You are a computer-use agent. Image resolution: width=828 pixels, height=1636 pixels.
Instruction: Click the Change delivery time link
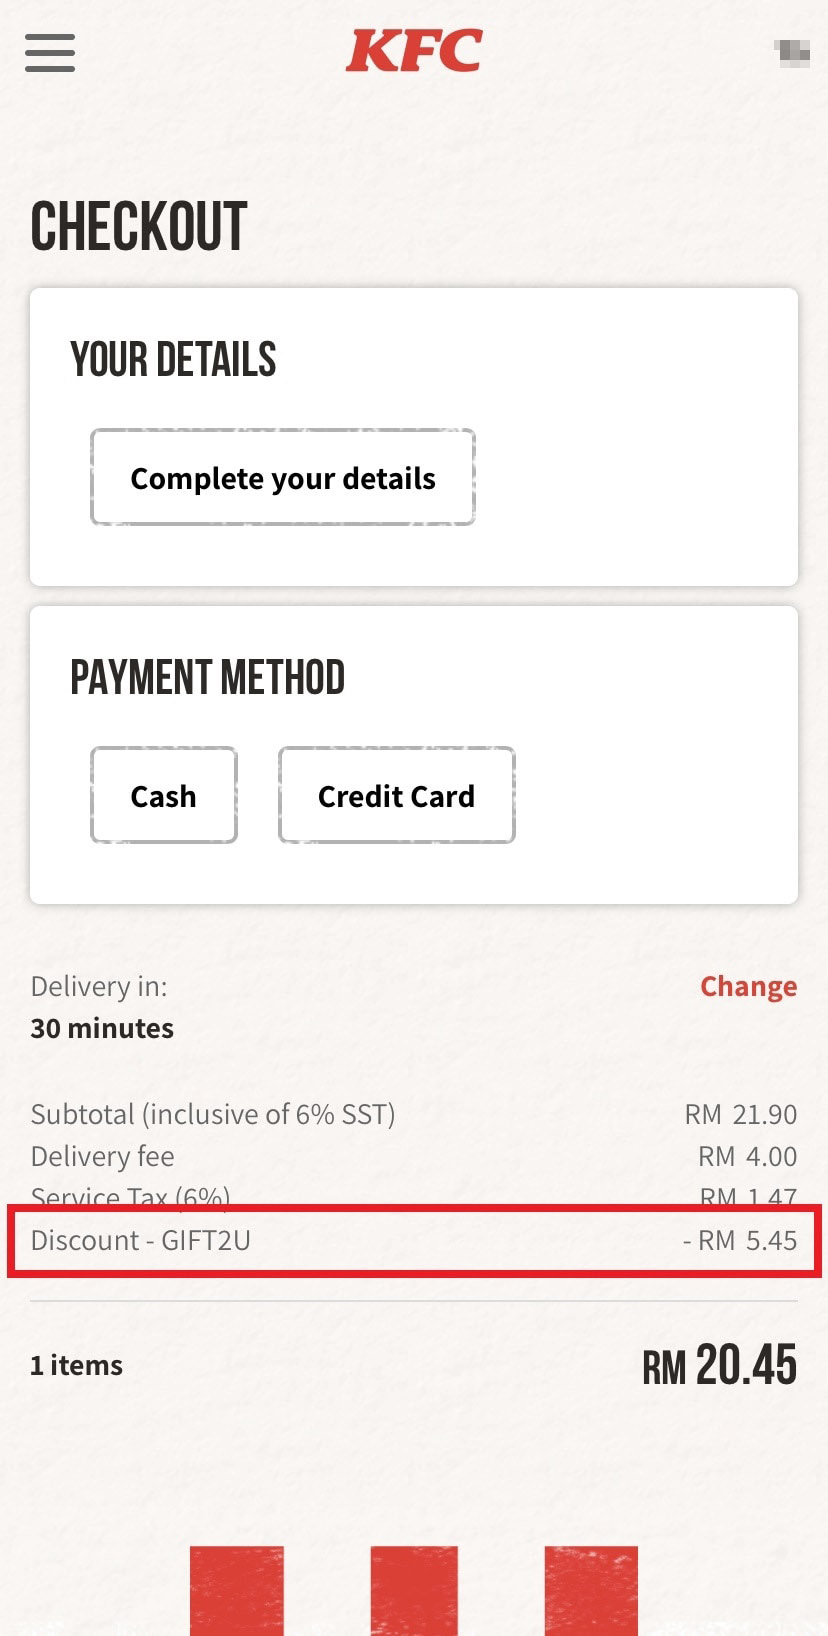(748, 986)
